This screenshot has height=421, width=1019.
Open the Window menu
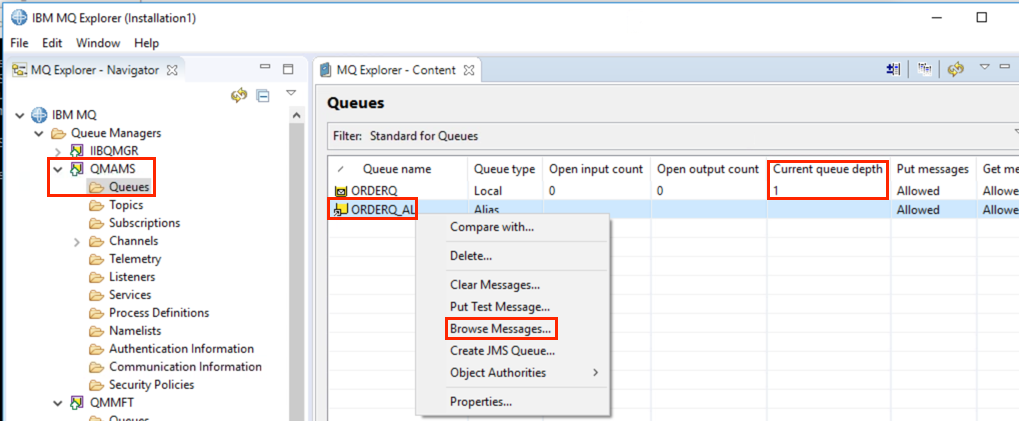pos(98,44)
